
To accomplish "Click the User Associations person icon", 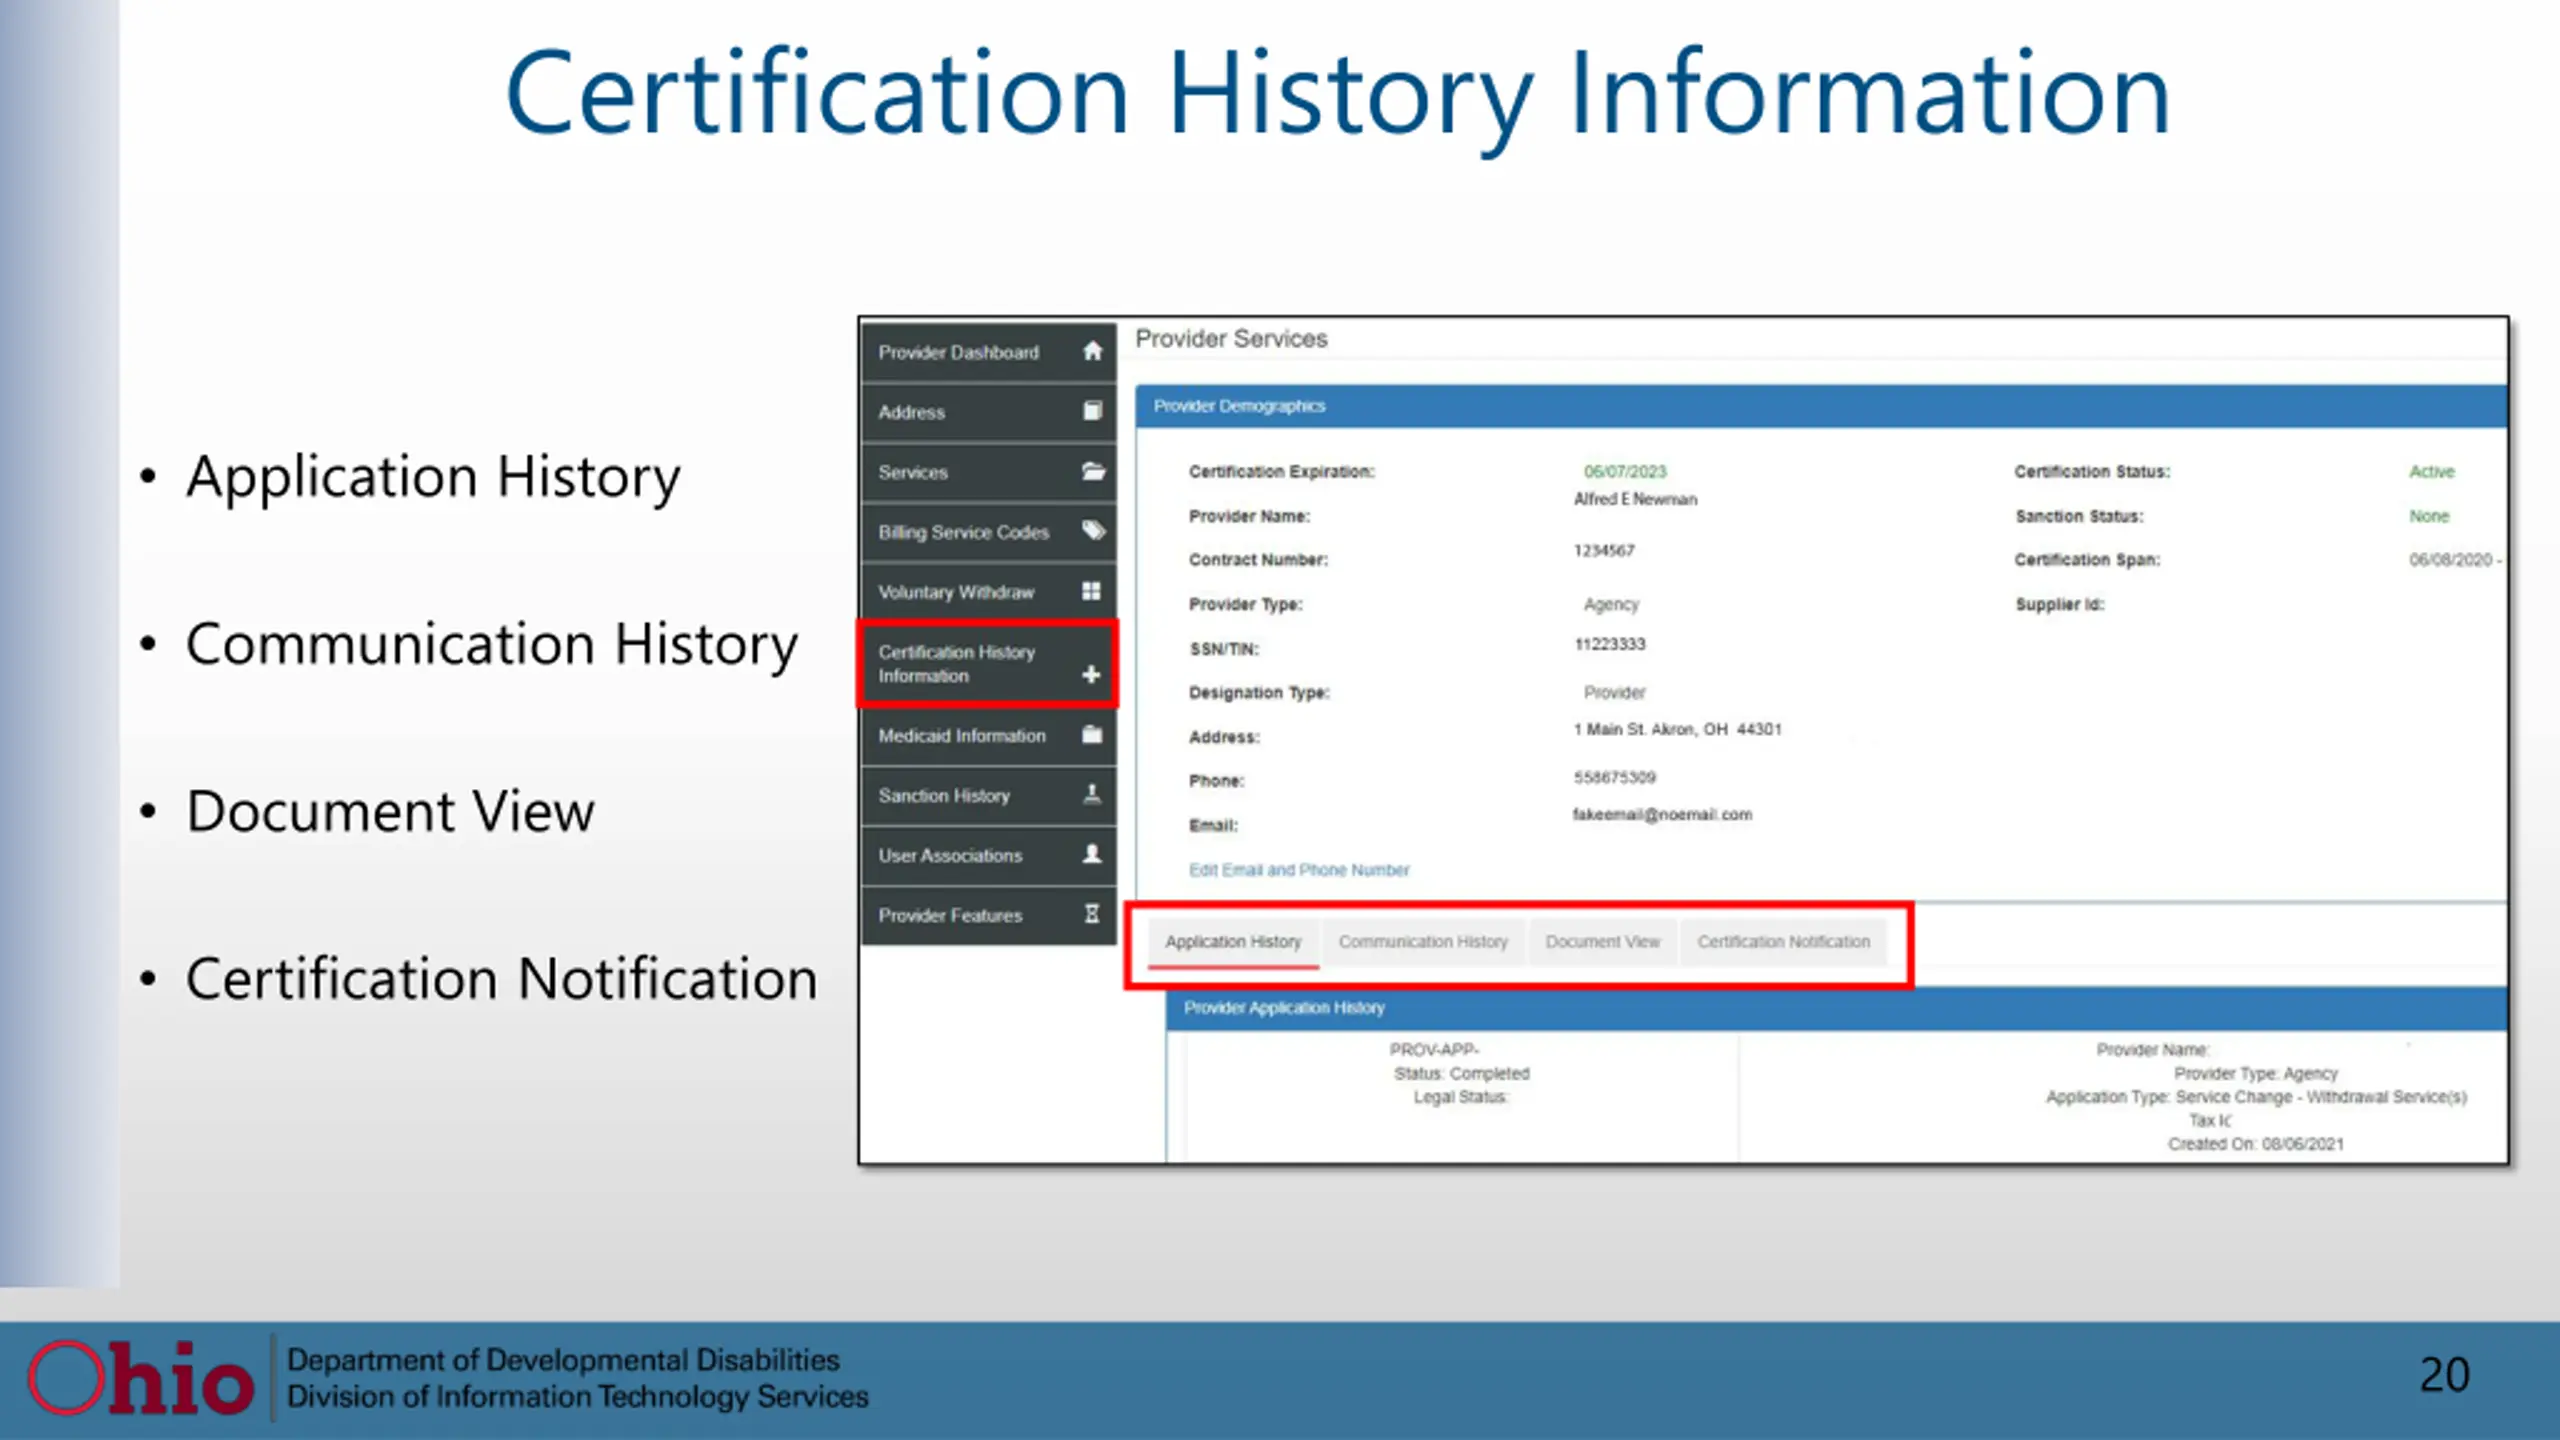I will (x=1092, y=854).
